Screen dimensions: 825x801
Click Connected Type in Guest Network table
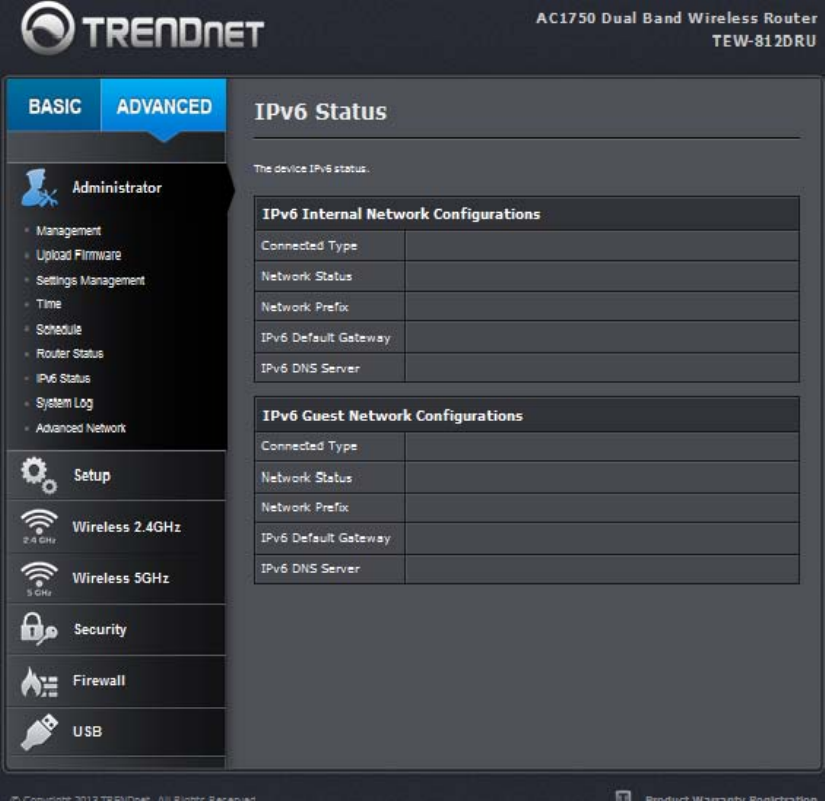coord(309,446)
